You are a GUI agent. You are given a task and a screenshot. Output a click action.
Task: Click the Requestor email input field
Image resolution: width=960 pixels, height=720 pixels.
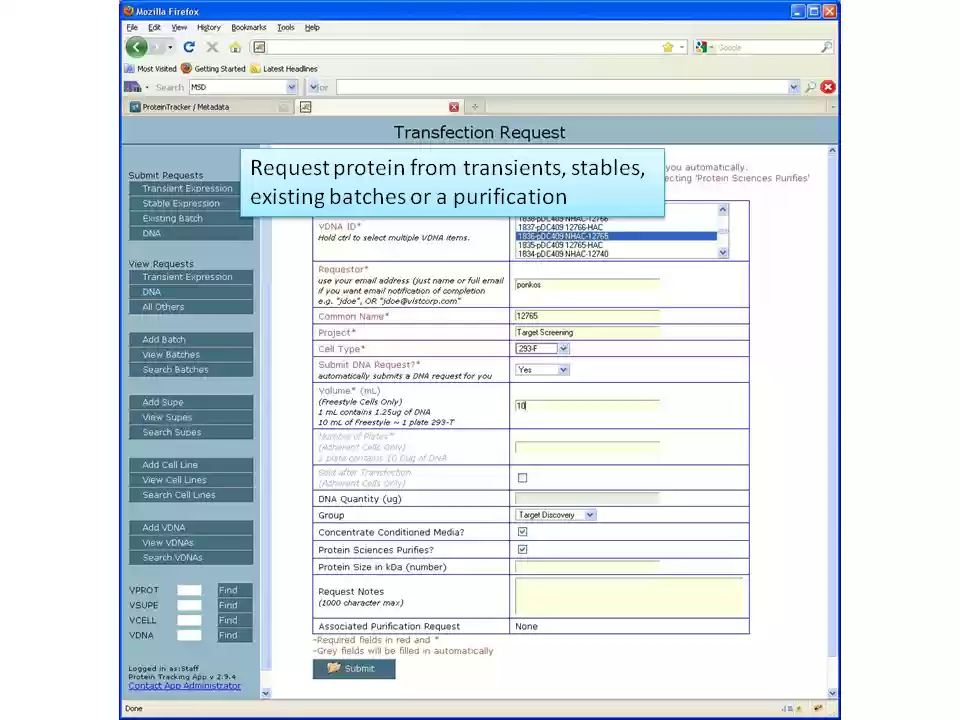click(585, 284)
